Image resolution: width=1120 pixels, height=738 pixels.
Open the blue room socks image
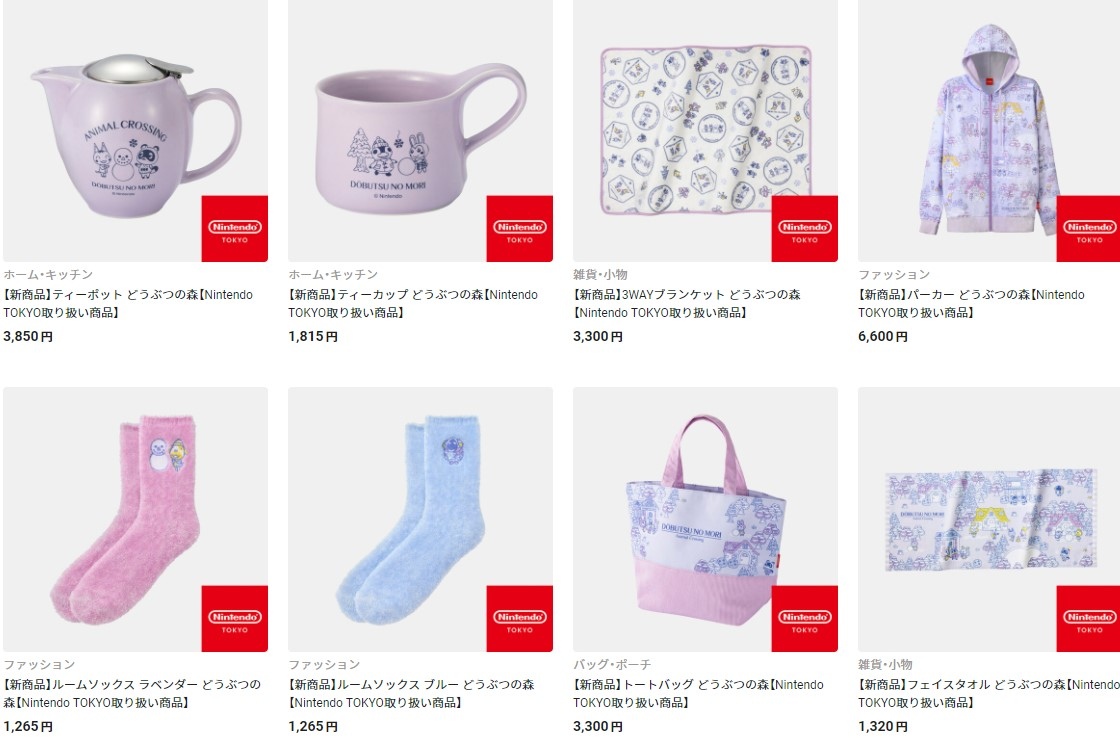click(x=420, y=519)
